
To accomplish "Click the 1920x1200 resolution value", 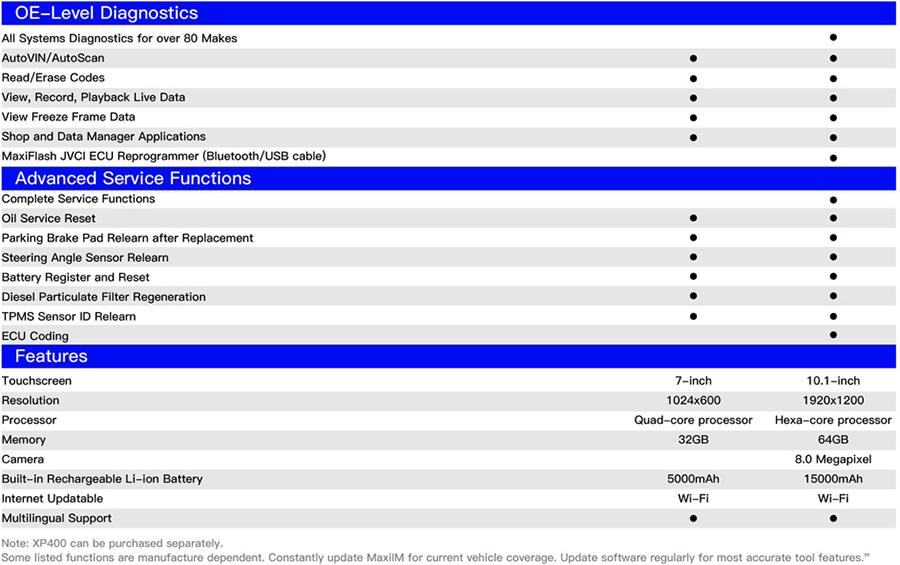I will pos(833,400).
